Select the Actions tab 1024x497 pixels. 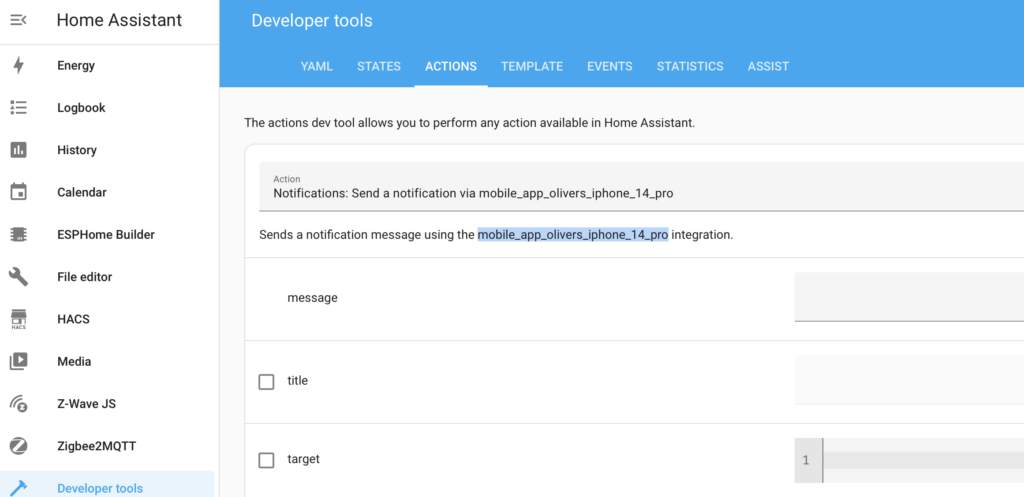[x=451, y=66]
